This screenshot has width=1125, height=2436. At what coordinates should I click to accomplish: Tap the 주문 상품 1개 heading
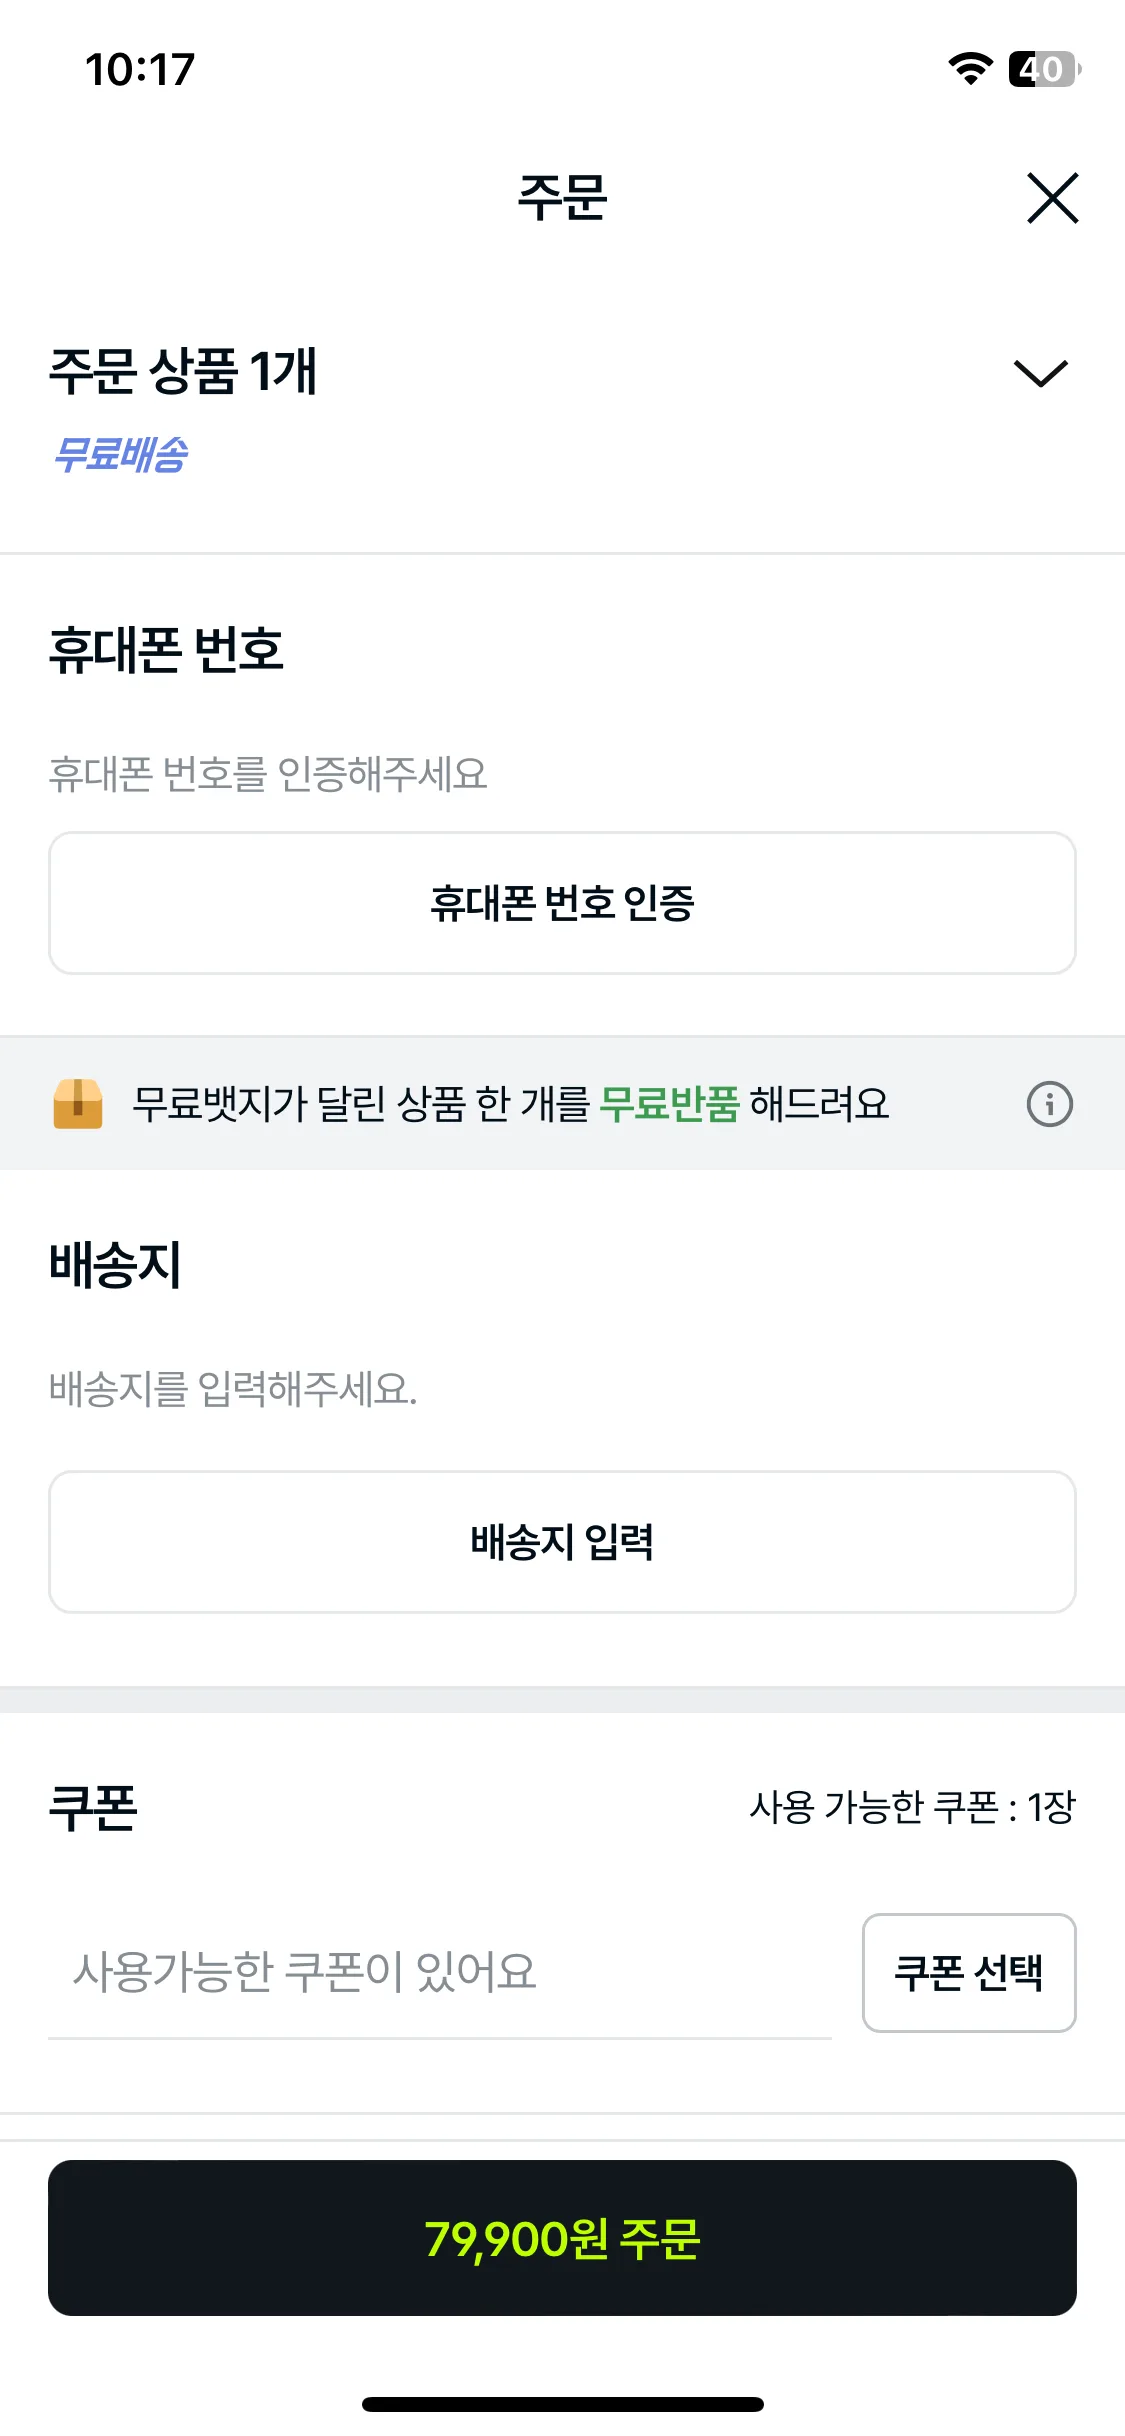pyautogui.click(x=183, y=371)
